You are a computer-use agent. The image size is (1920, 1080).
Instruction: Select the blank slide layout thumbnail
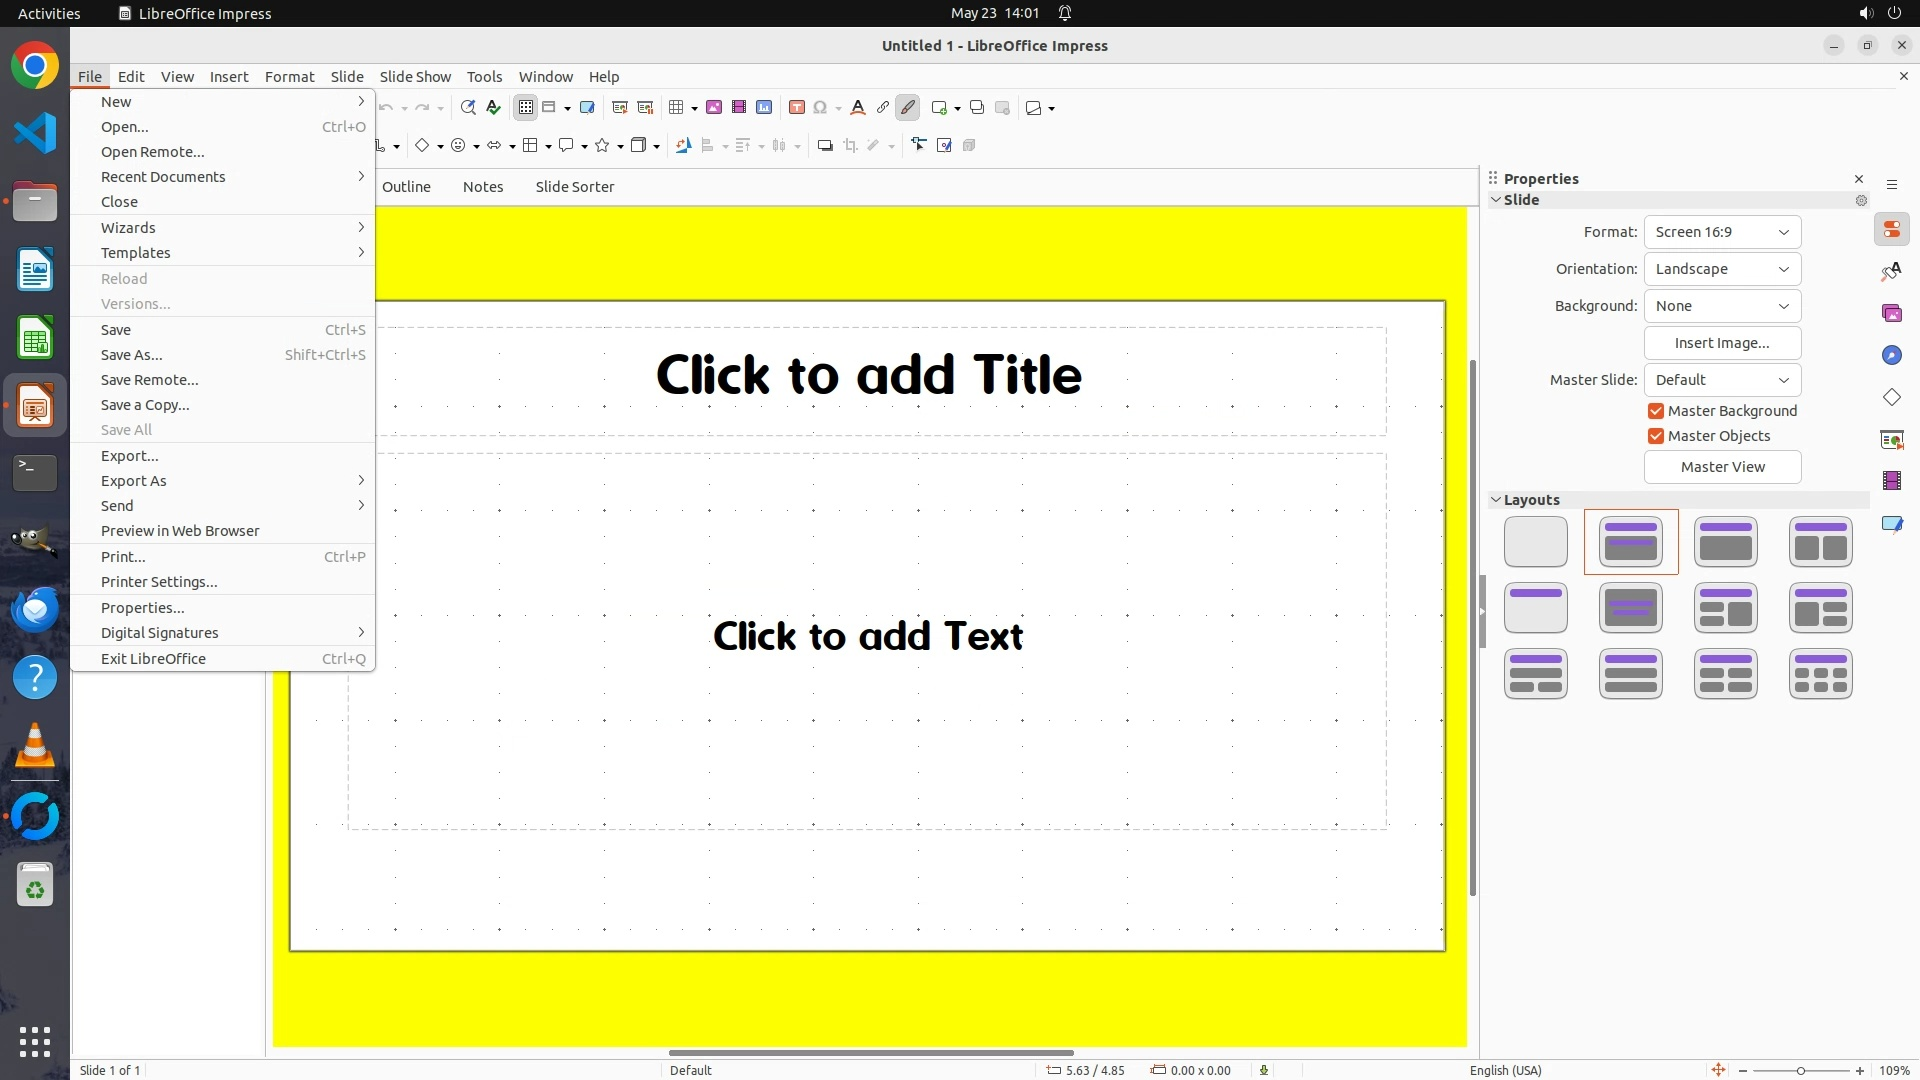(1535, 541)
